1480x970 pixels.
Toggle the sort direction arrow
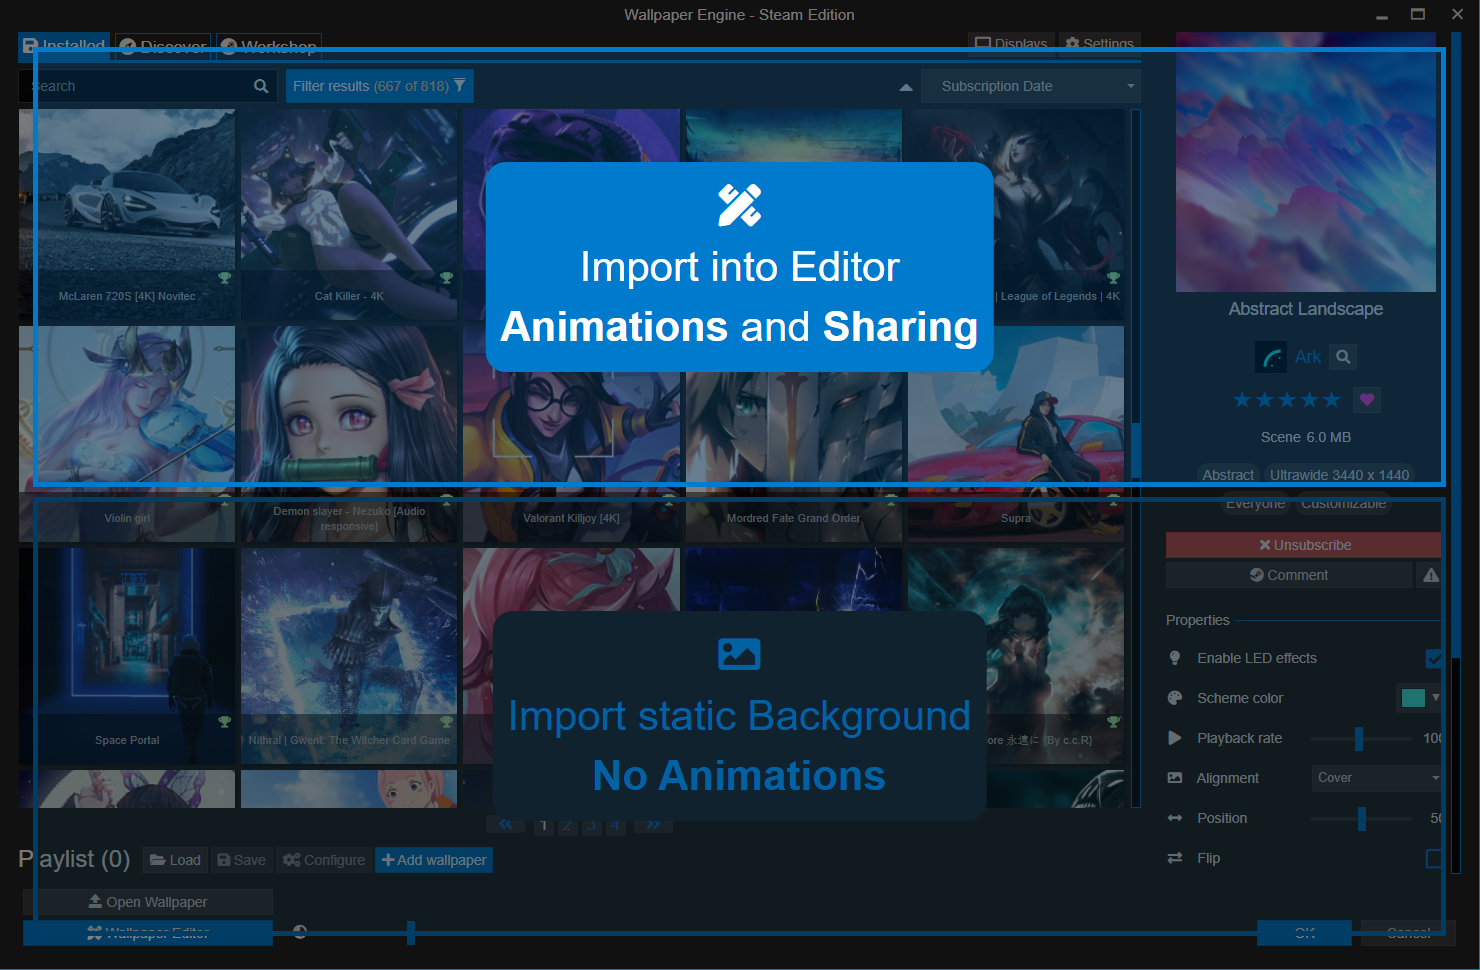coord(906,87)
